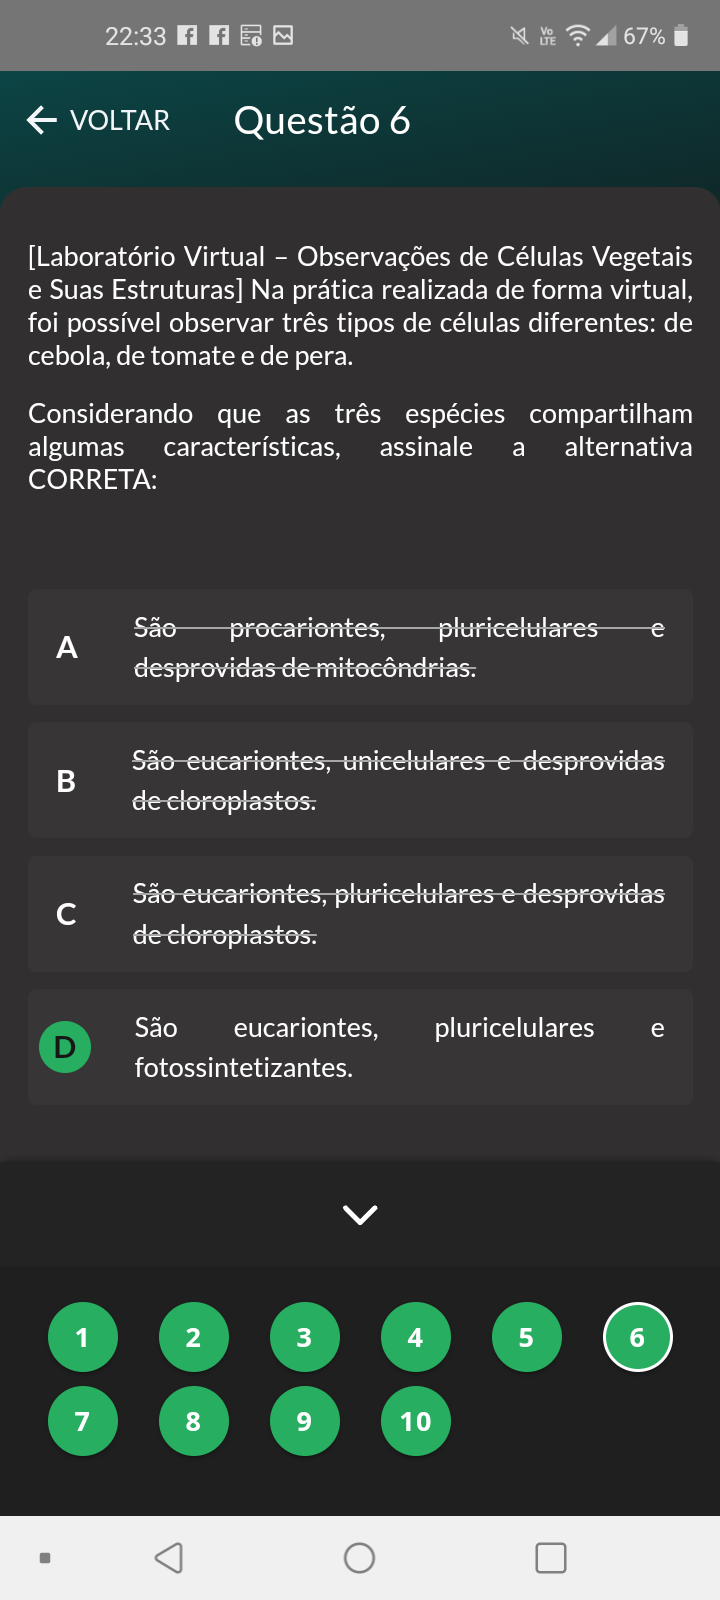Tap the muted sound icon in status bar

519,36
